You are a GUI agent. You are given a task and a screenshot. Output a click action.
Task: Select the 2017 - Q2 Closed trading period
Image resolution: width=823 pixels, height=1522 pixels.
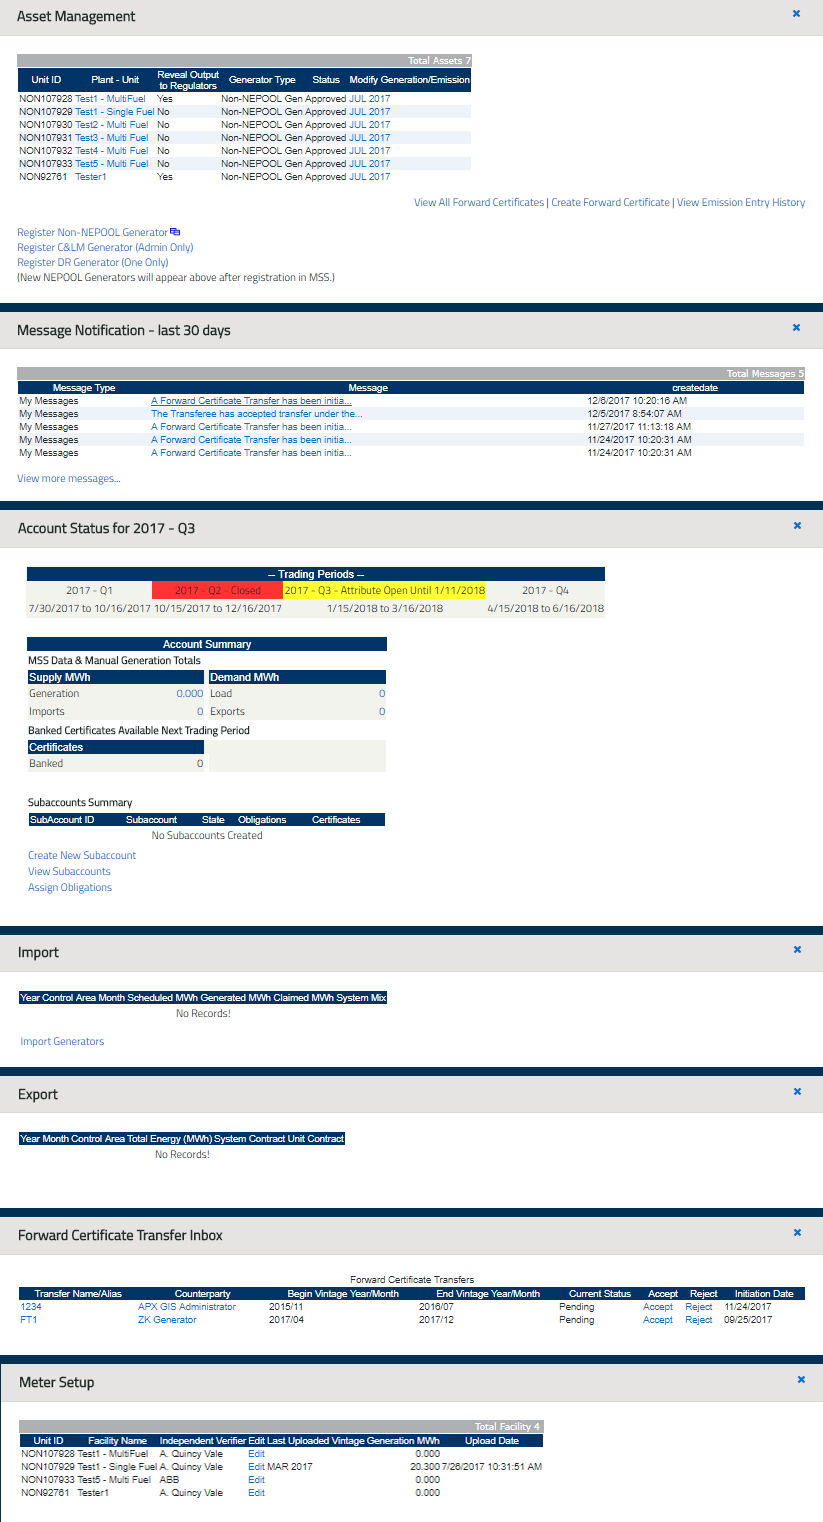(217, 590)
